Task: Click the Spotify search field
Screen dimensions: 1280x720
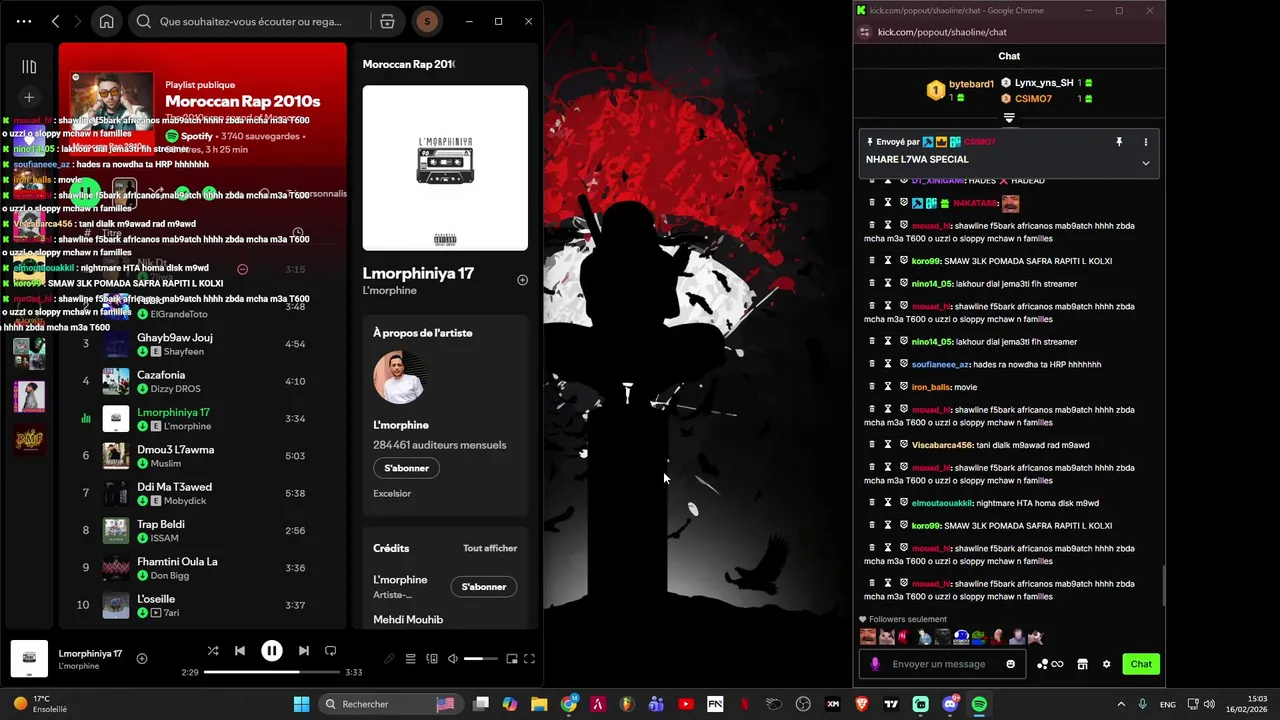Action: tap(250, 21)
